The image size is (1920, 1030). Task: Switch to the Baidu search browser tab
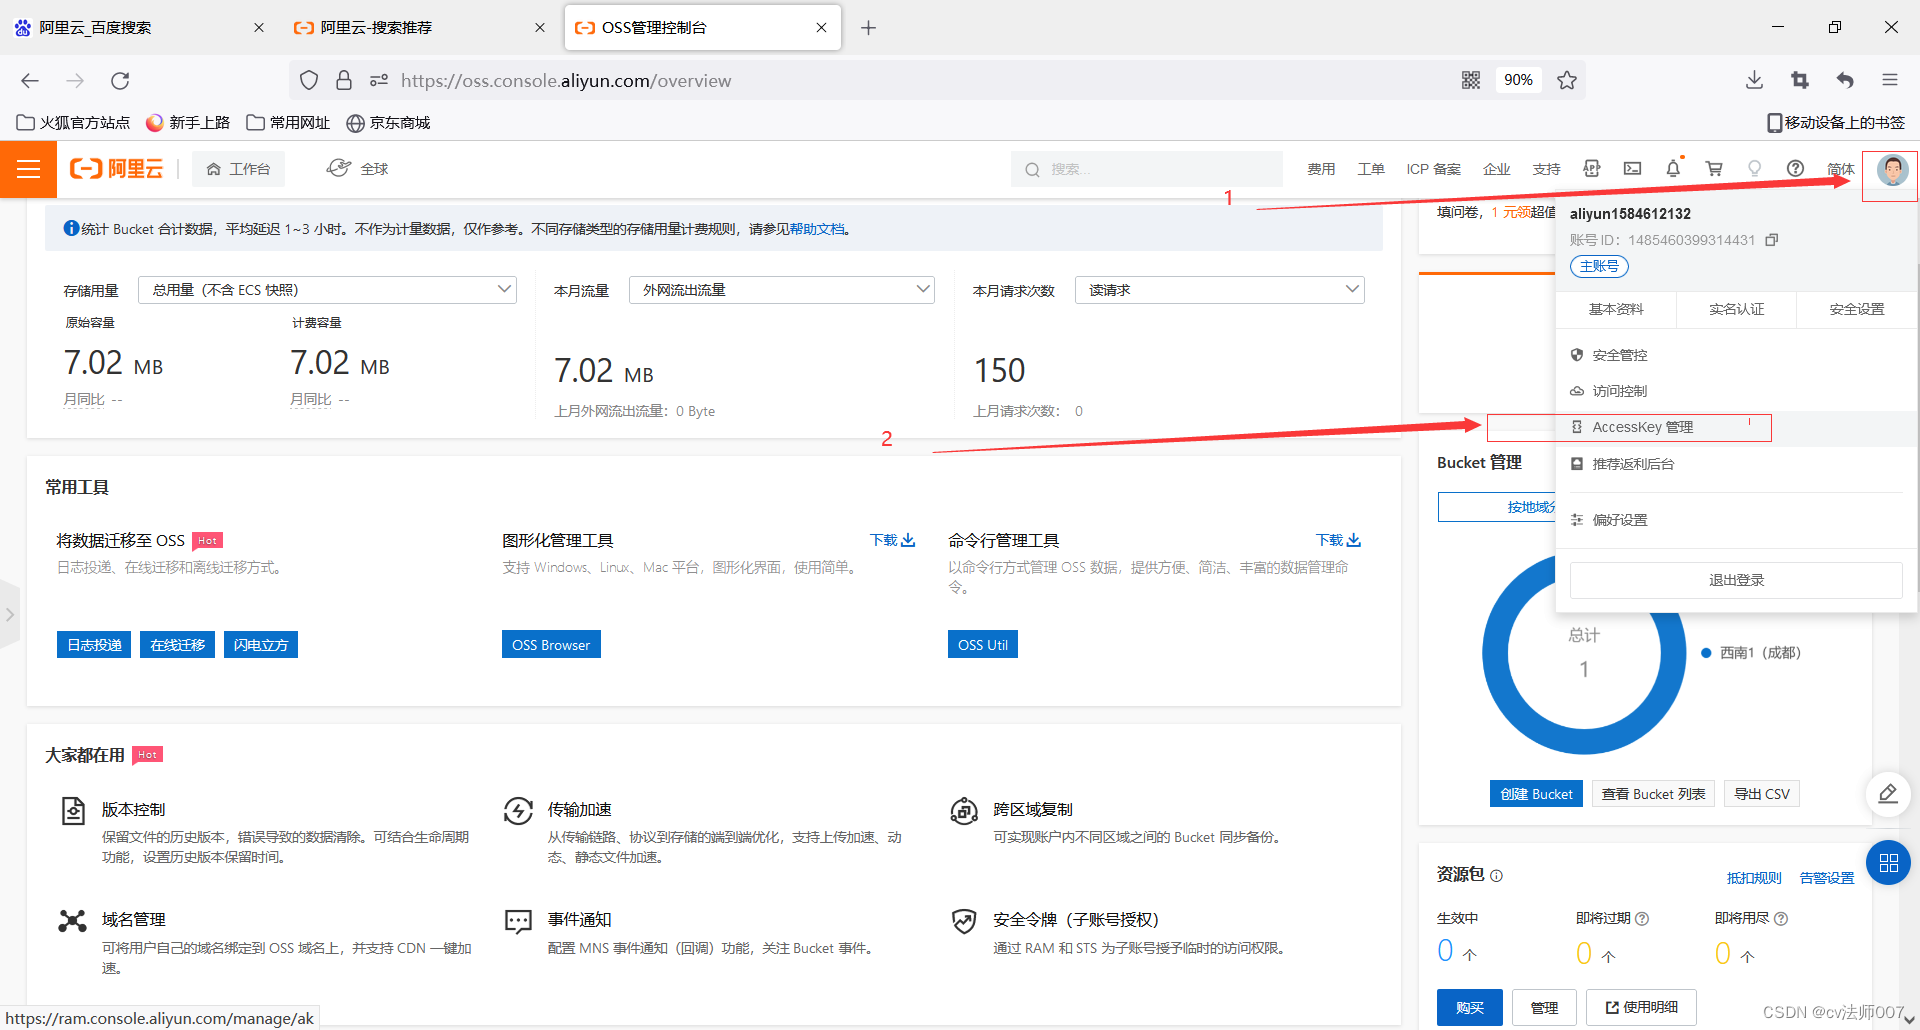point(140,27)
